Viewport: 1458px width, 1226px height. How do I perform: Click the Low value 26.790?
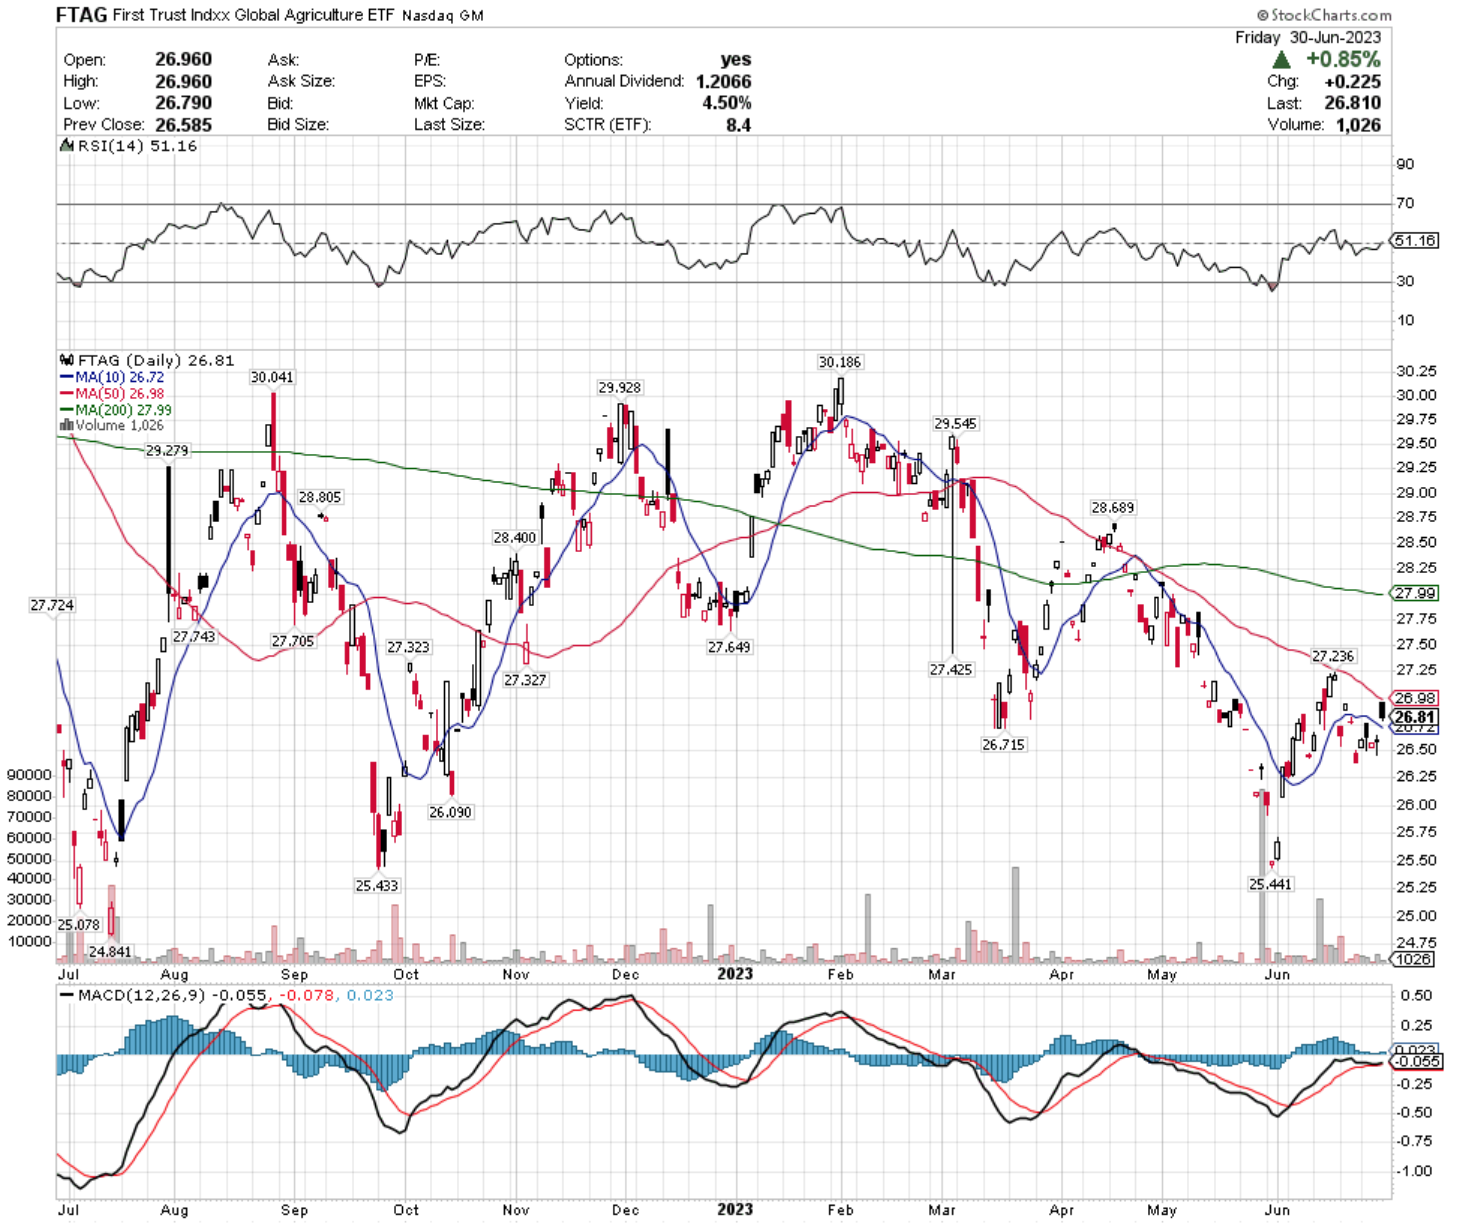(183, 103)
